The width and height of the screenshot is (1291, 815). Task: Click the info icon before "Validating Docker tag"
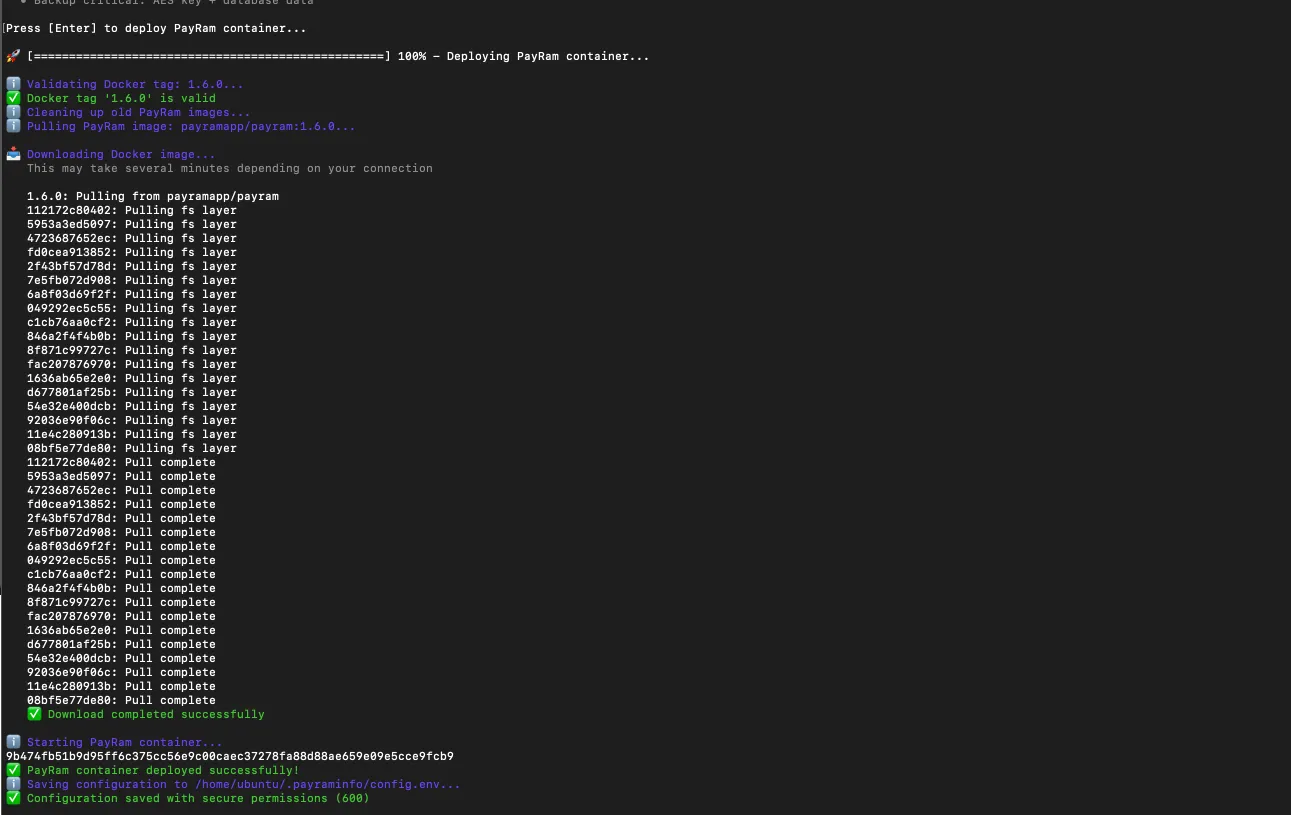click(13, 84)
